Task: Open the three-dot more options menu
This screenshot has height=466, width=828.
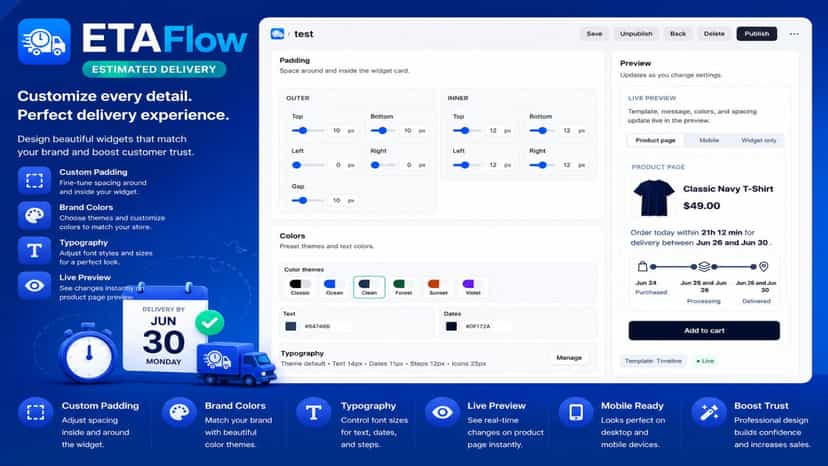Action: [x=794, y=34]
